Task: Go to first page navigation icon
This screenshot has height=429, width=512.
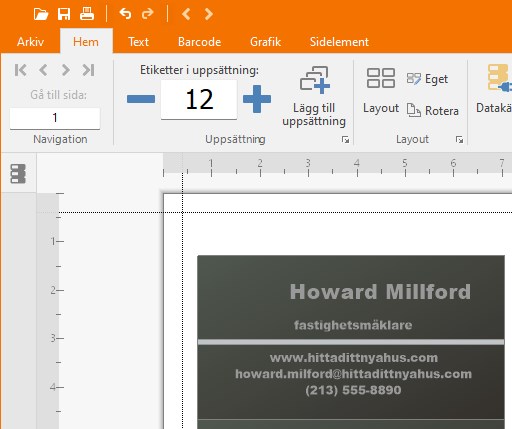Action: pyautogui.click(x=21, y=70)
